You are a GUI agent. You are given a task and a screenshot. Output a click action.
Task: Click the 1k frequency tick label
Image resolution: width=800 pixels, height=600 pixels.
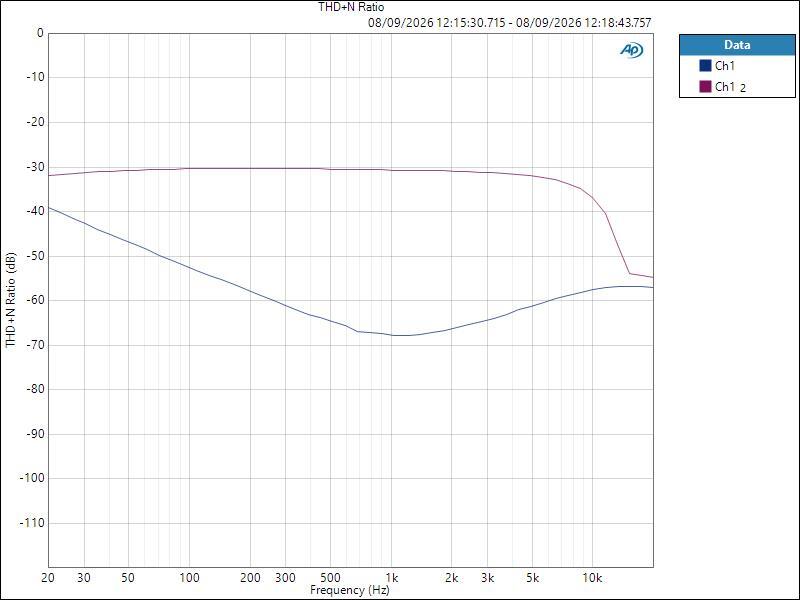point(391,578)
